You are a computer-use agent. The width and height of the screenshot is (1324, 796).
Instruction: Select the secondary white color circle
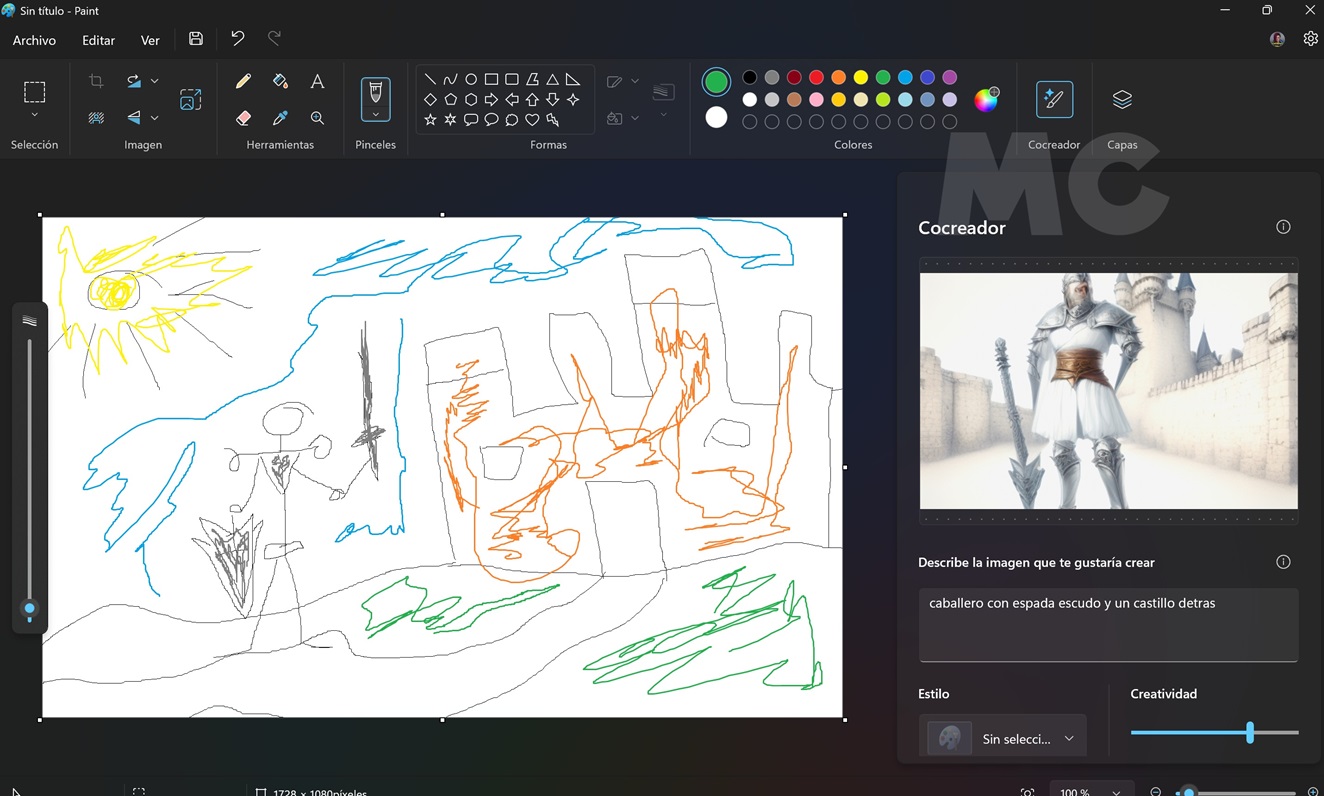point(716,117)
